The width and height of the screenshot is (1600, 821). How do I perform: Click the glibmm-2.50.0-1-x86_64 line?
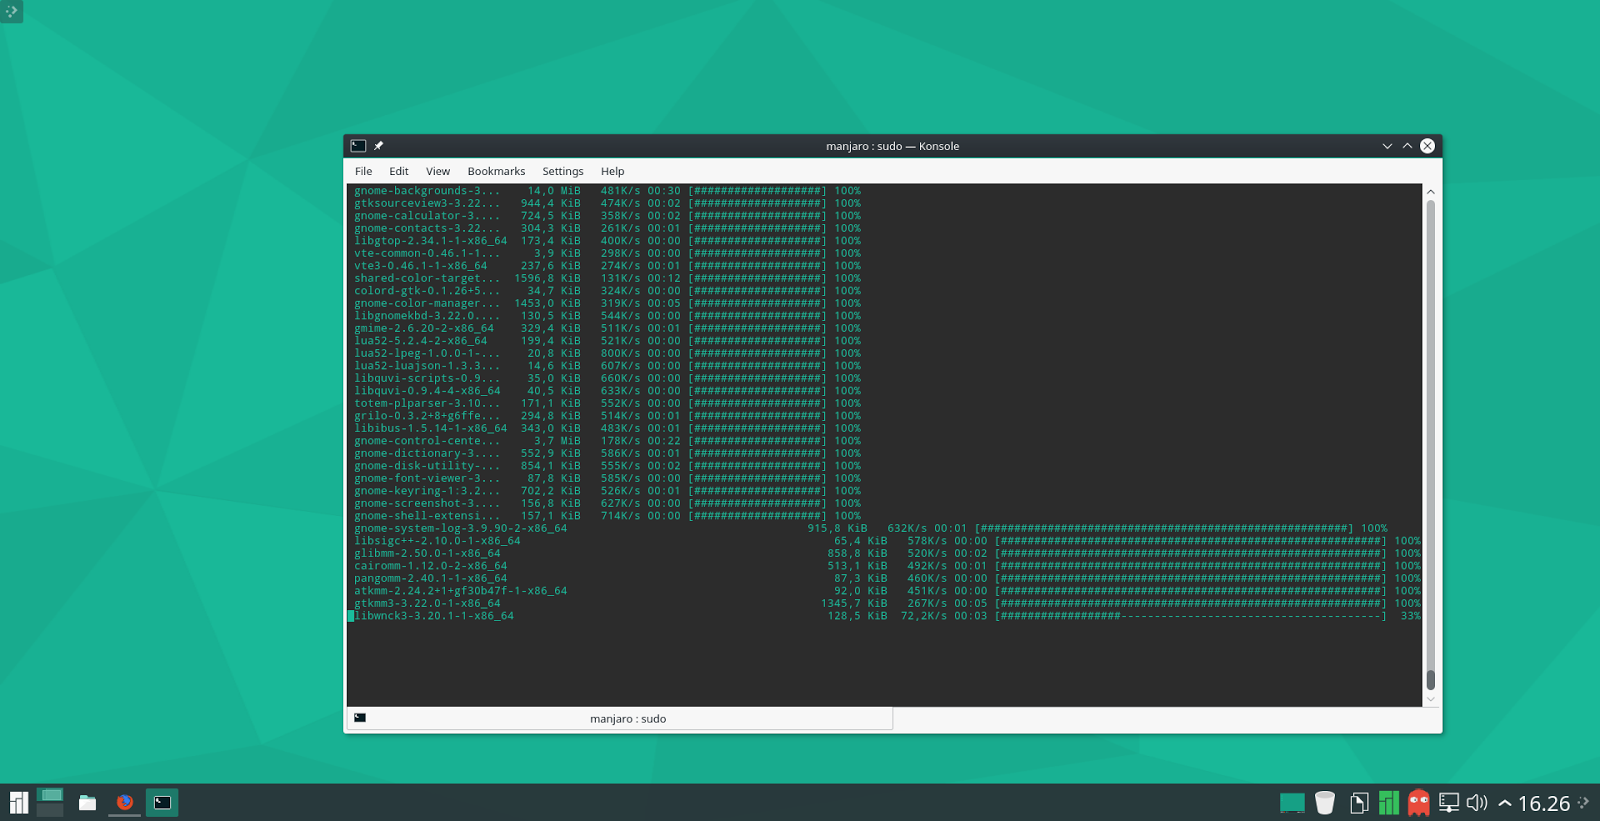click(x=887, y=553)
